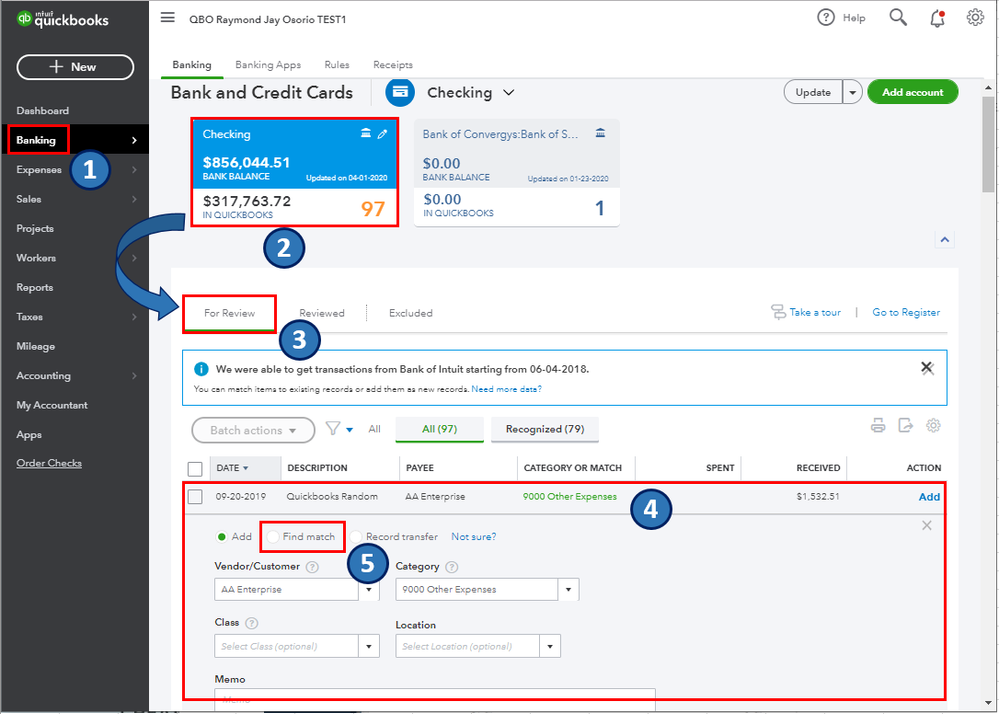This screenshot has width=999, height=714.
Task: Open the filter dropdown arrow
Action: (349, 430)
